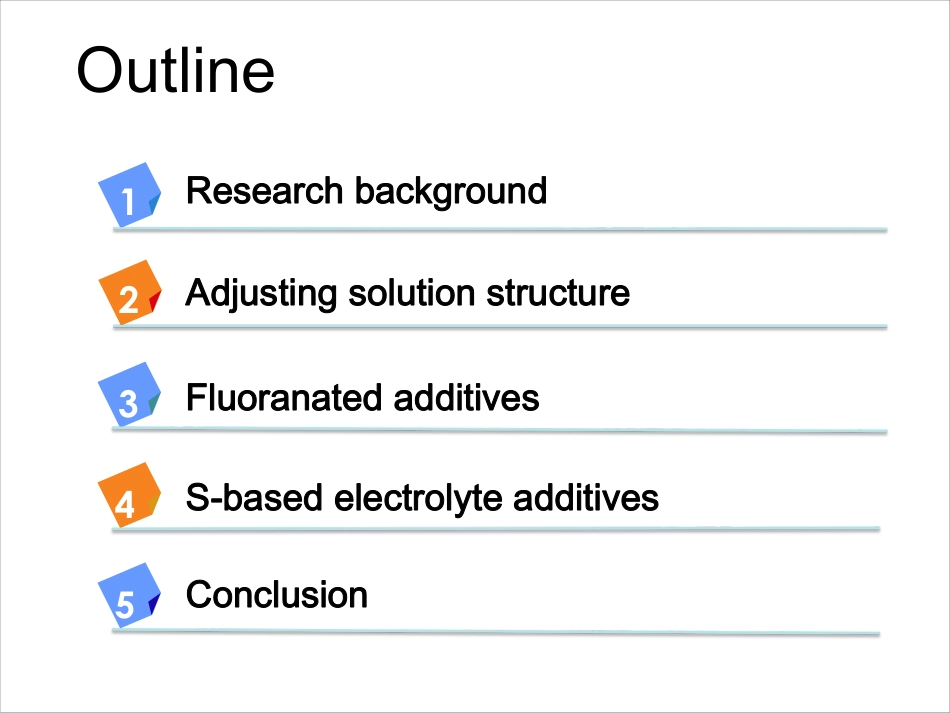Click the divider line under Adjusting solution structure
This screenshot has width=950, height=713.
coord(500,327)
